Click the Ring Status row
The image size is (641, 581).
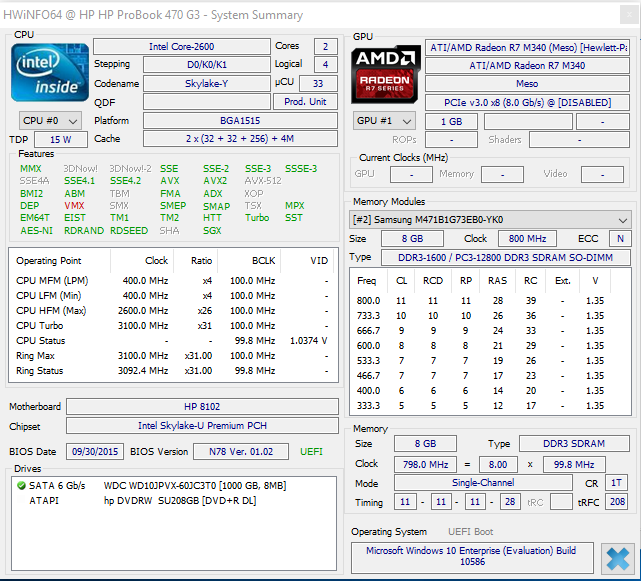(172, 371)
